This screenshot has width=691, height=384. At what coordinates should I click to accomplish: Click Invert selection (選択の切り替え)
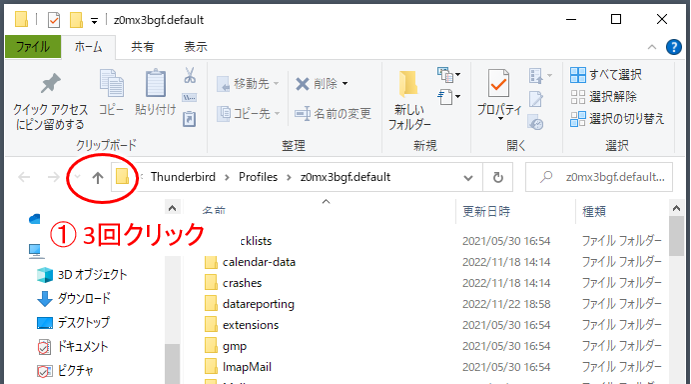click(x=617, y=119)
